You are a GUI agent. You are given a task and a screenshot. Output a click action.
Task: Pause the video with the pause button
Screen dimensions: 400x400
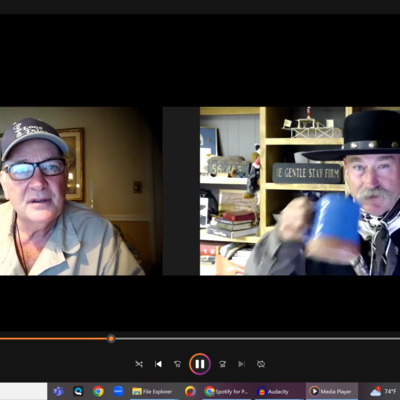pos(200,364)
